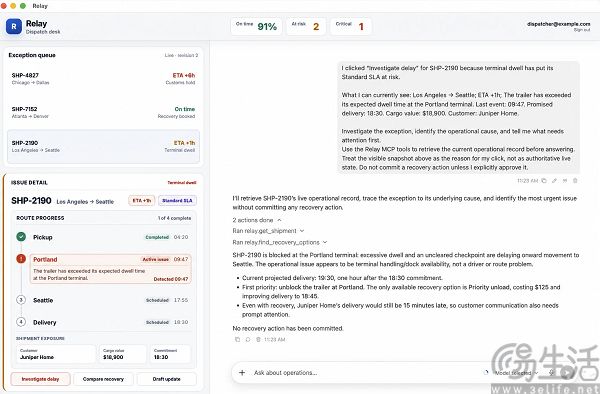Open the Model selected dropdown
The width and height of the screenshot is (600, 394).
point(516,373)
